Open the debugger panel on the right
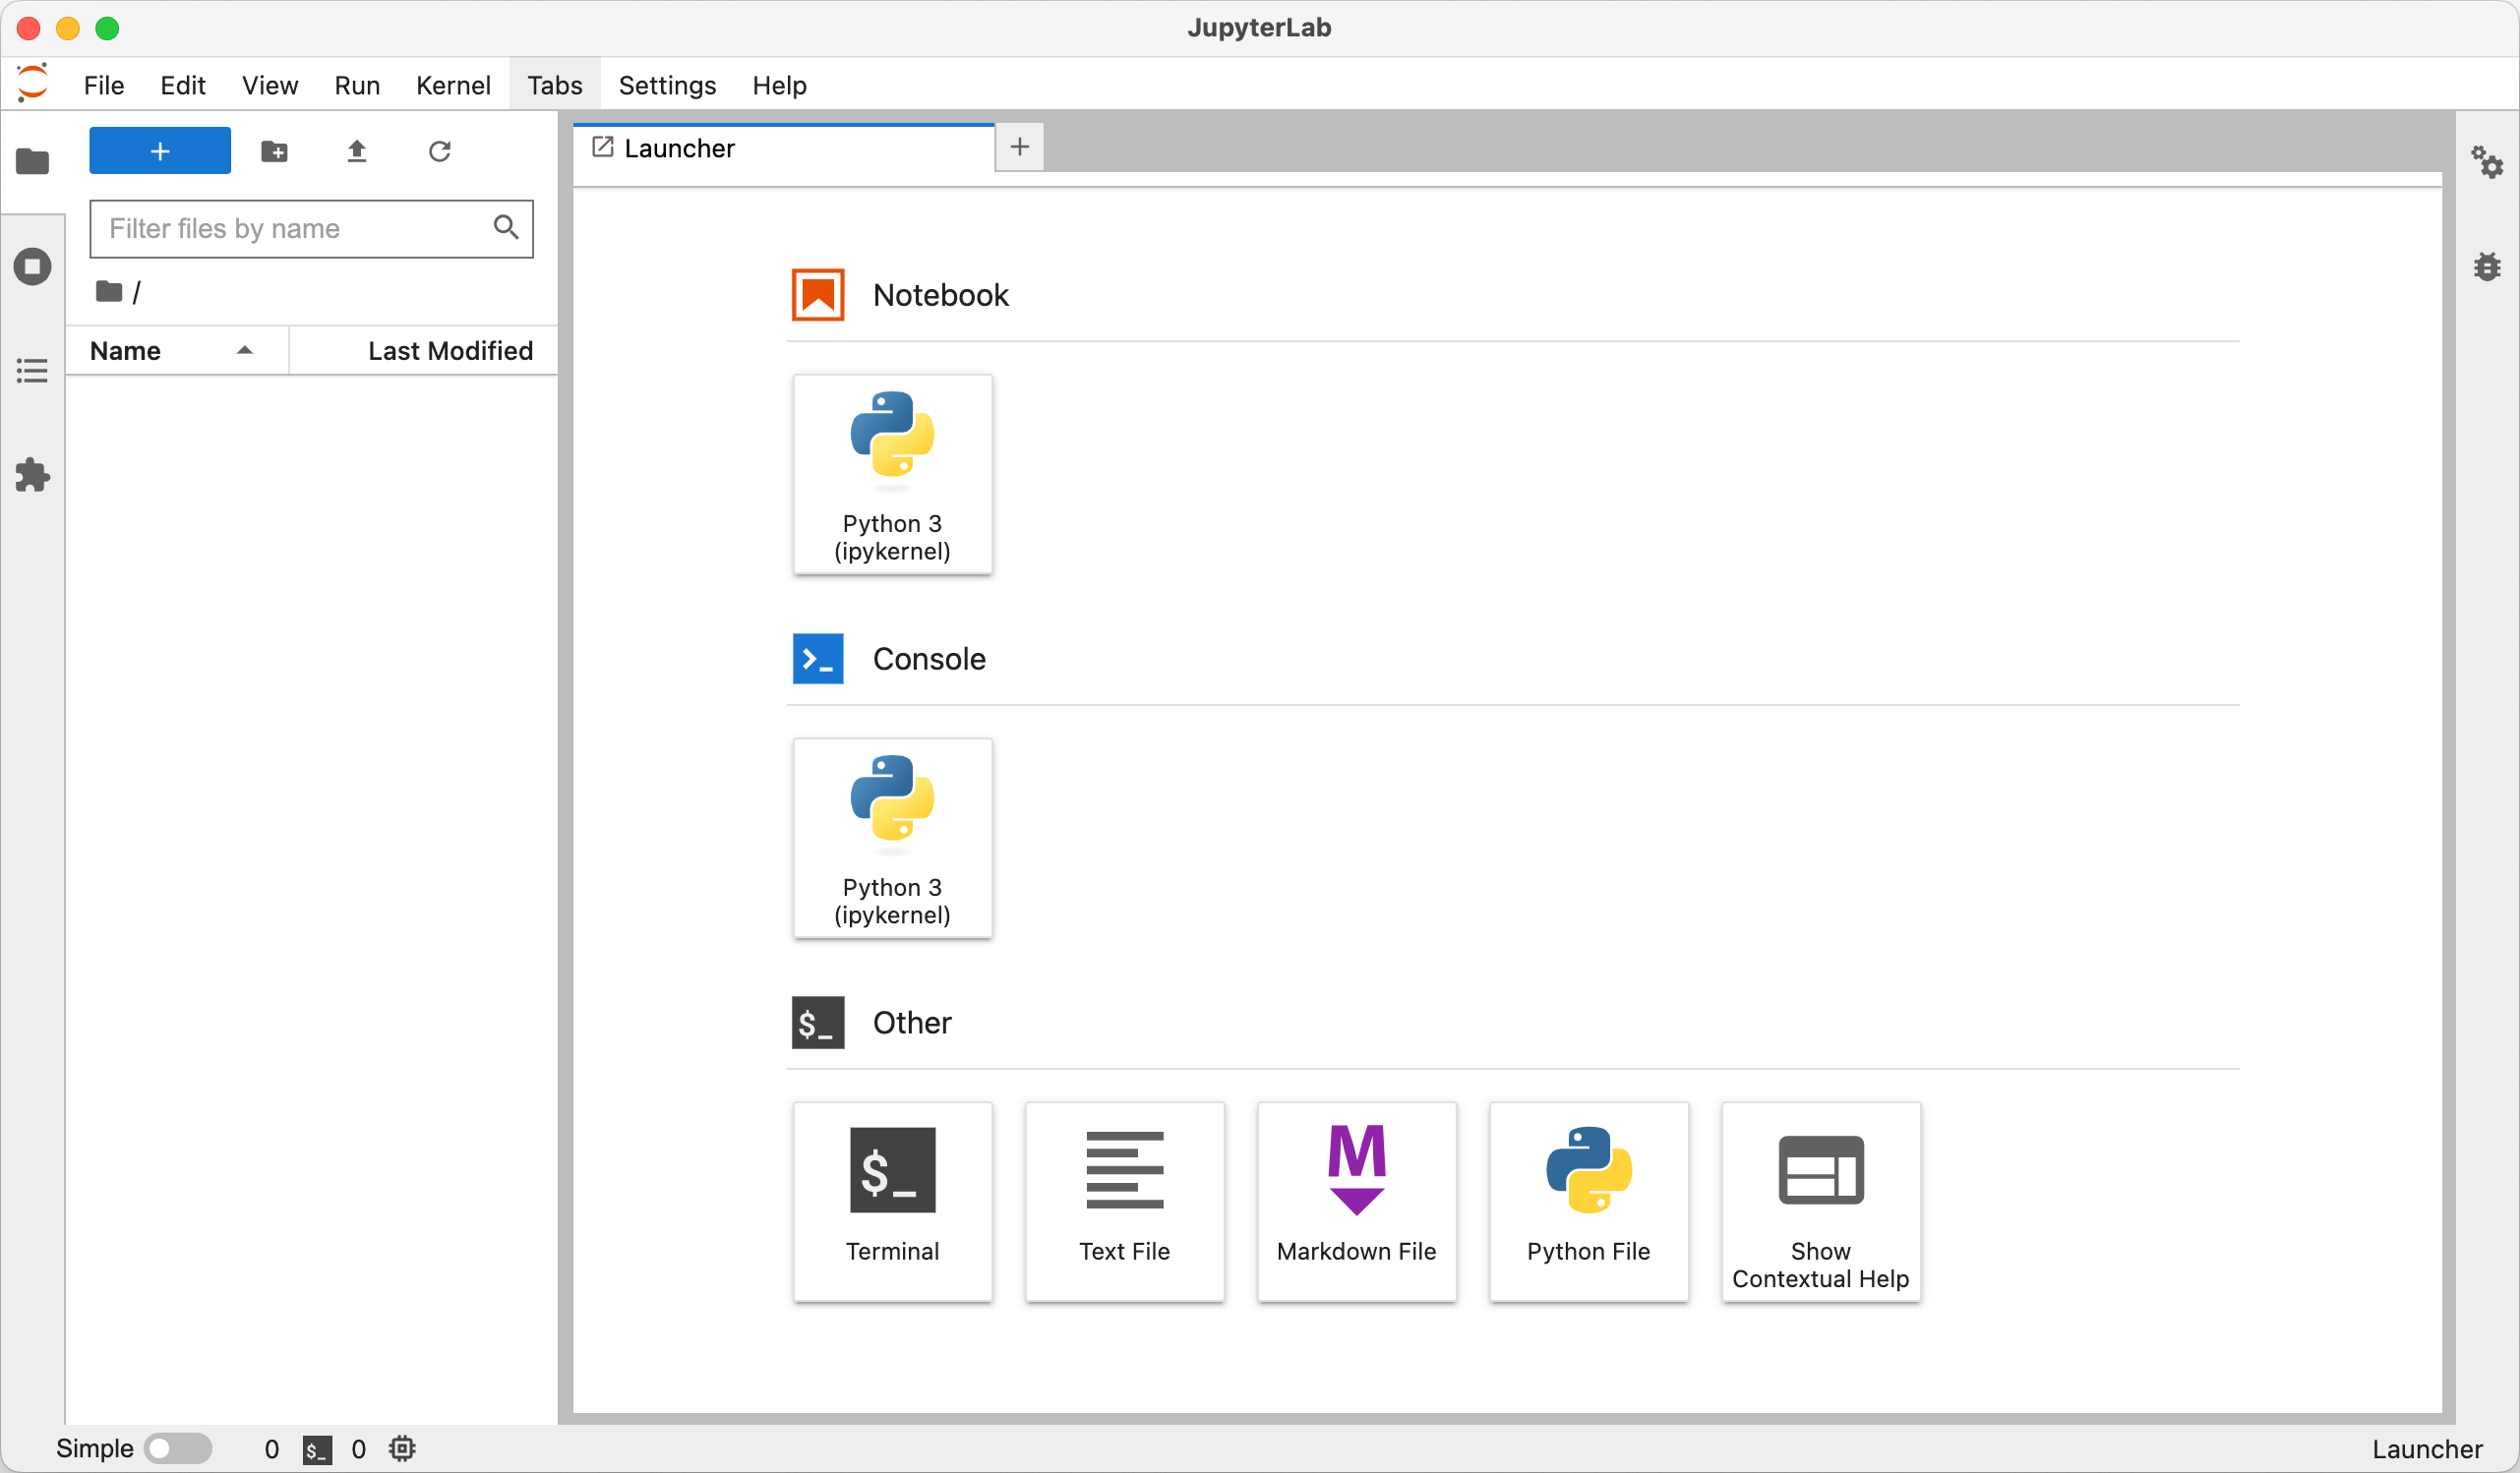The width and height of the screenshot is (2520, 1473). [x=2489, y=266]
